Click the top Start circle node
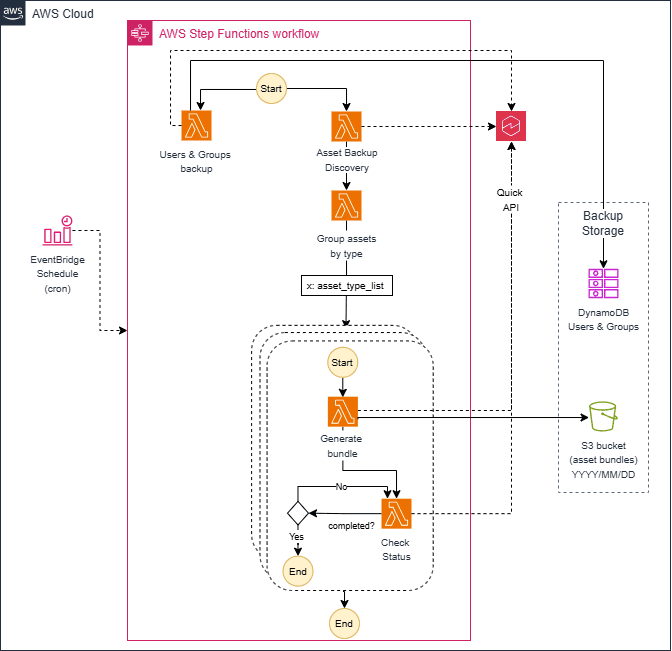Viewport: 672px width, 651px height. tap(271, 89)
